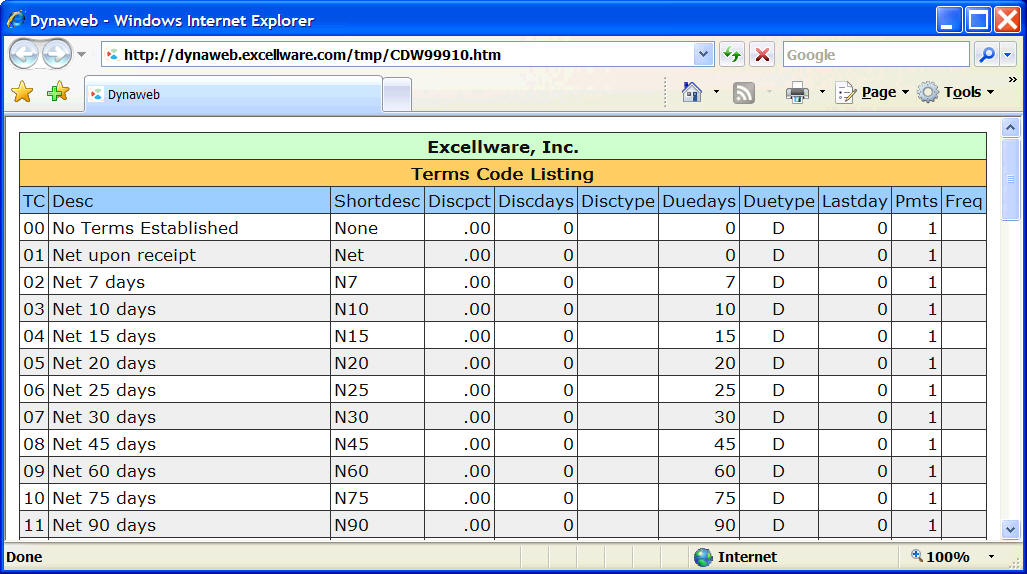Select the Dynaweb tab
Viewport: 1027px width, 574px height.
click(233, 94)
